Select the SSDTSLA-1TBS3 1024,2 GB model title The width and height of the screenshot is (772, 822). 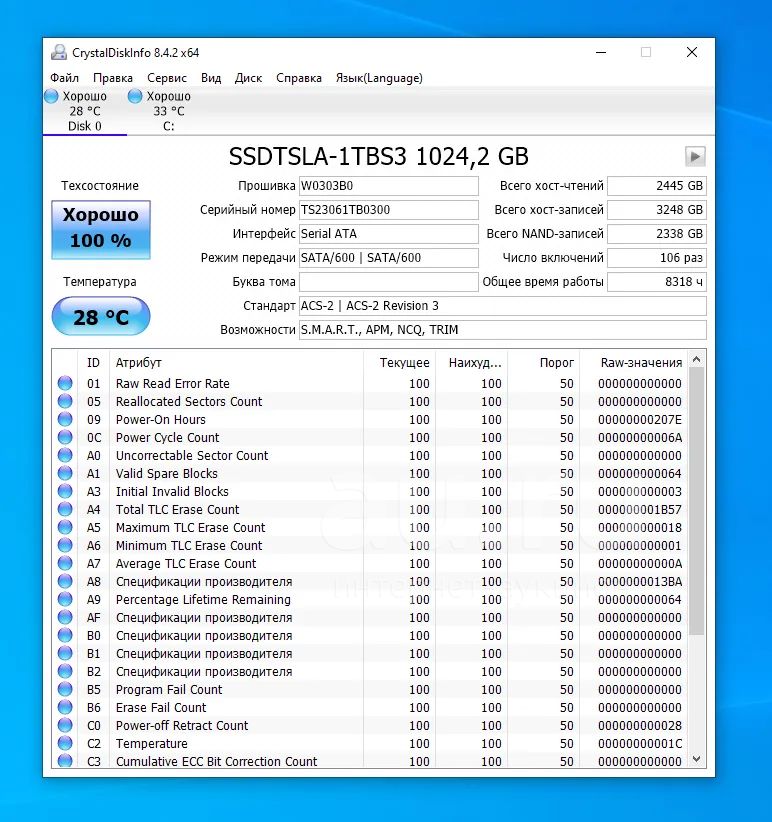click(378, 156)
